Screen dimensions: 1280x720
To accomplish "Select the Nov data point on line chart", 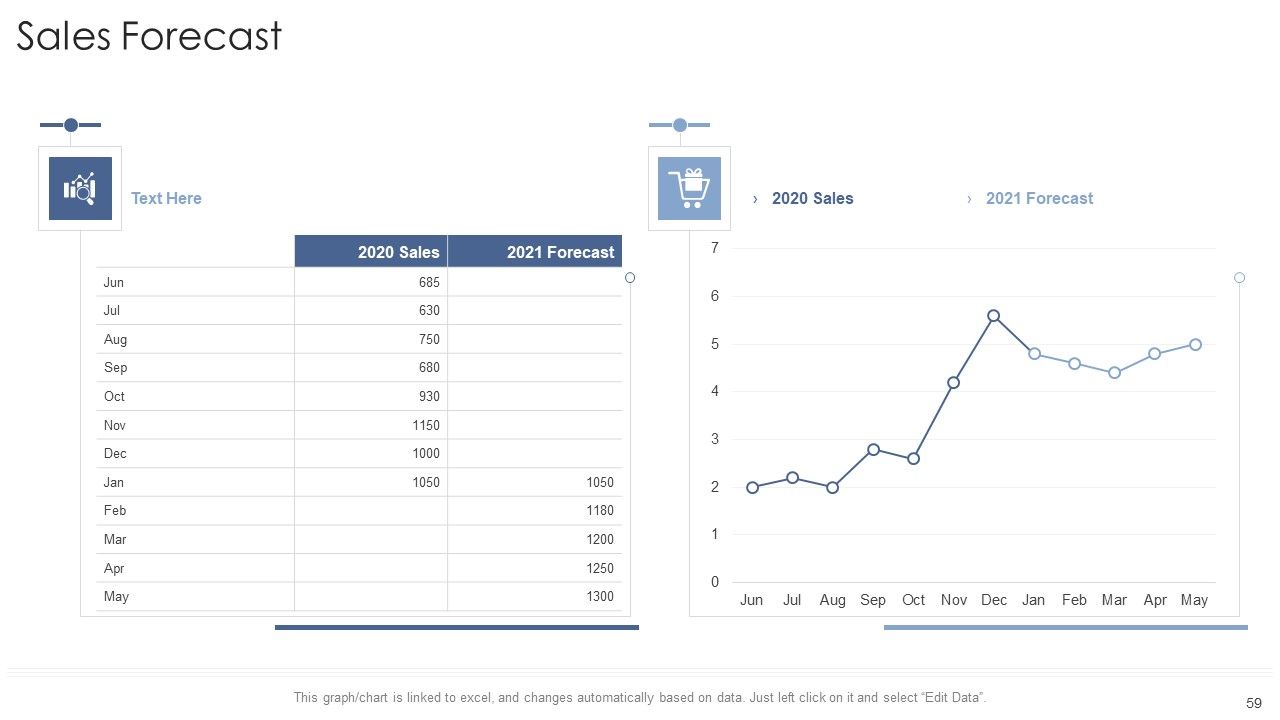I will pos(953,382).
